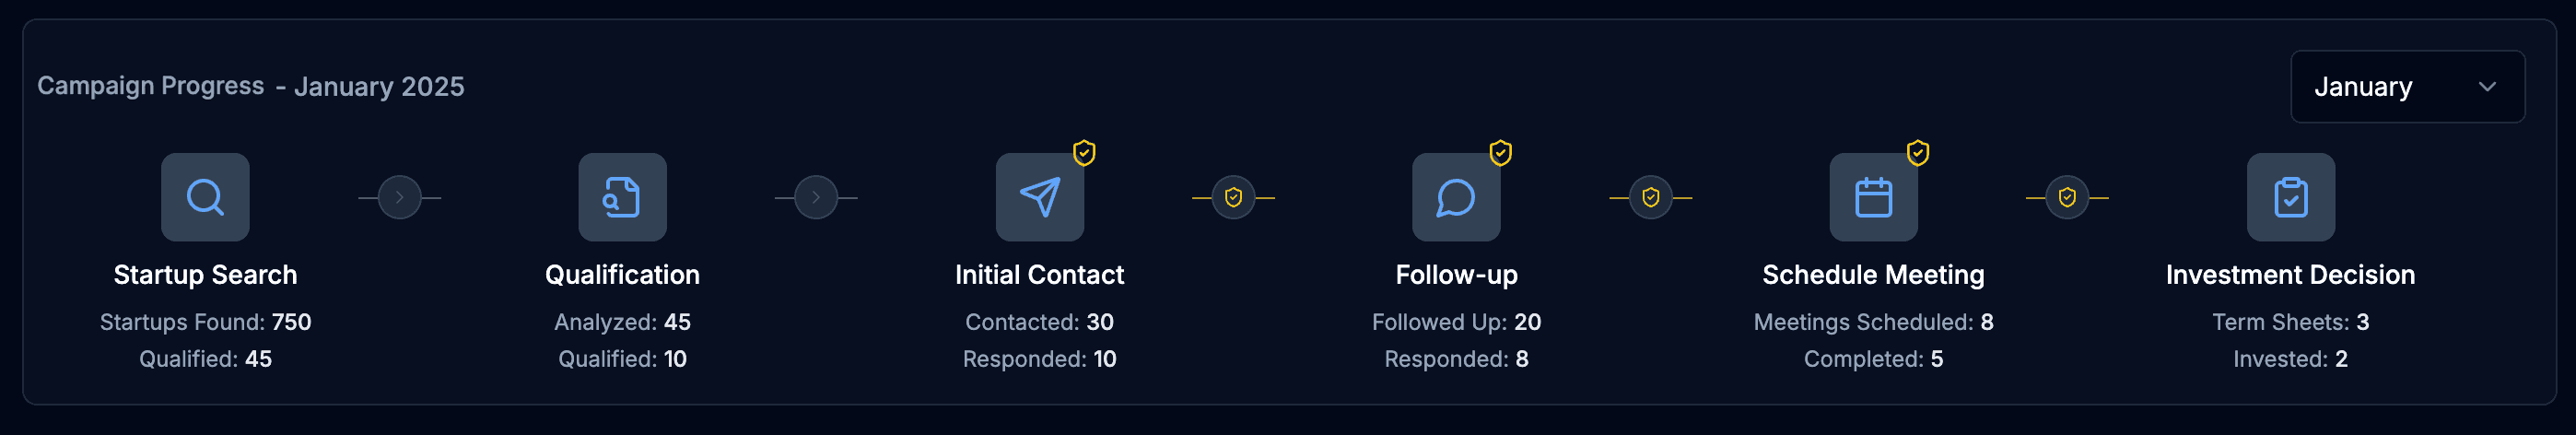Select the Investment Decision clipboard icon
The image size is (2576, 435).
[2290, 197]
